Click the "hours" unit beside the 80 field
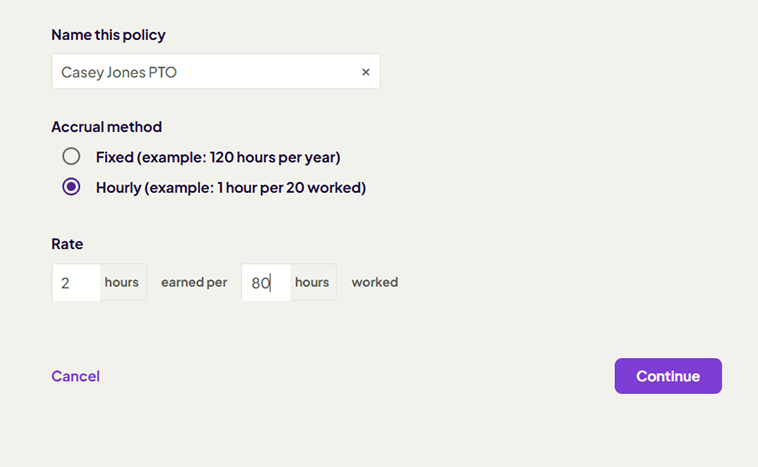Image resolution: width=758 pixels, height=467 pixels. coord(312,283)
